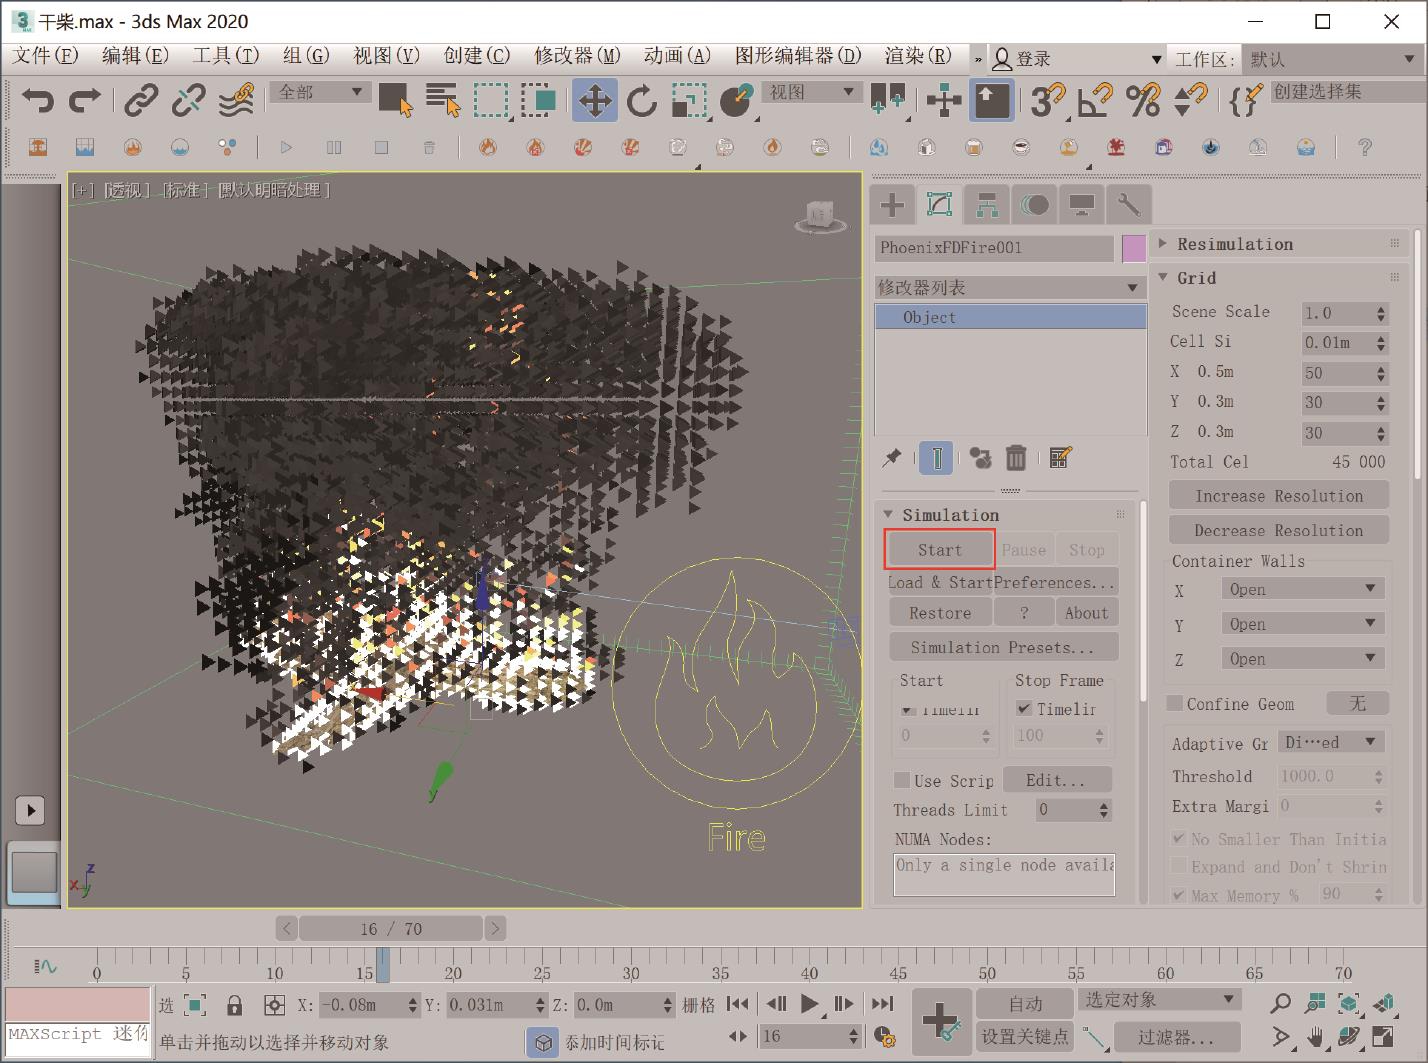
Task: Open the Container Walls X dropdown
Action: pos(1302,589)
